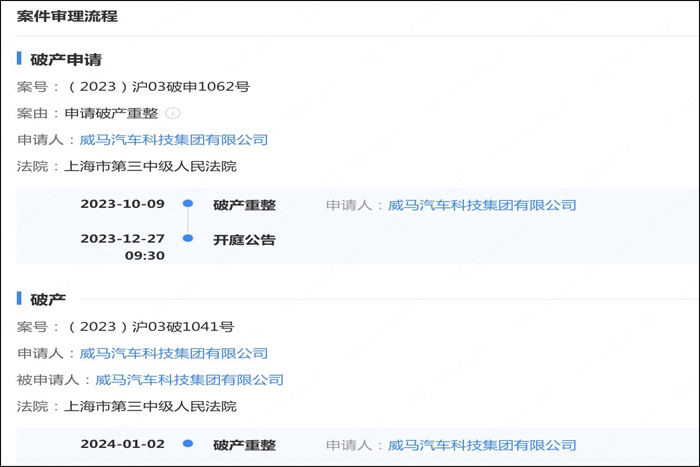Click the date 2023-12-27
700x467 pixels.
tap(122, 239)
